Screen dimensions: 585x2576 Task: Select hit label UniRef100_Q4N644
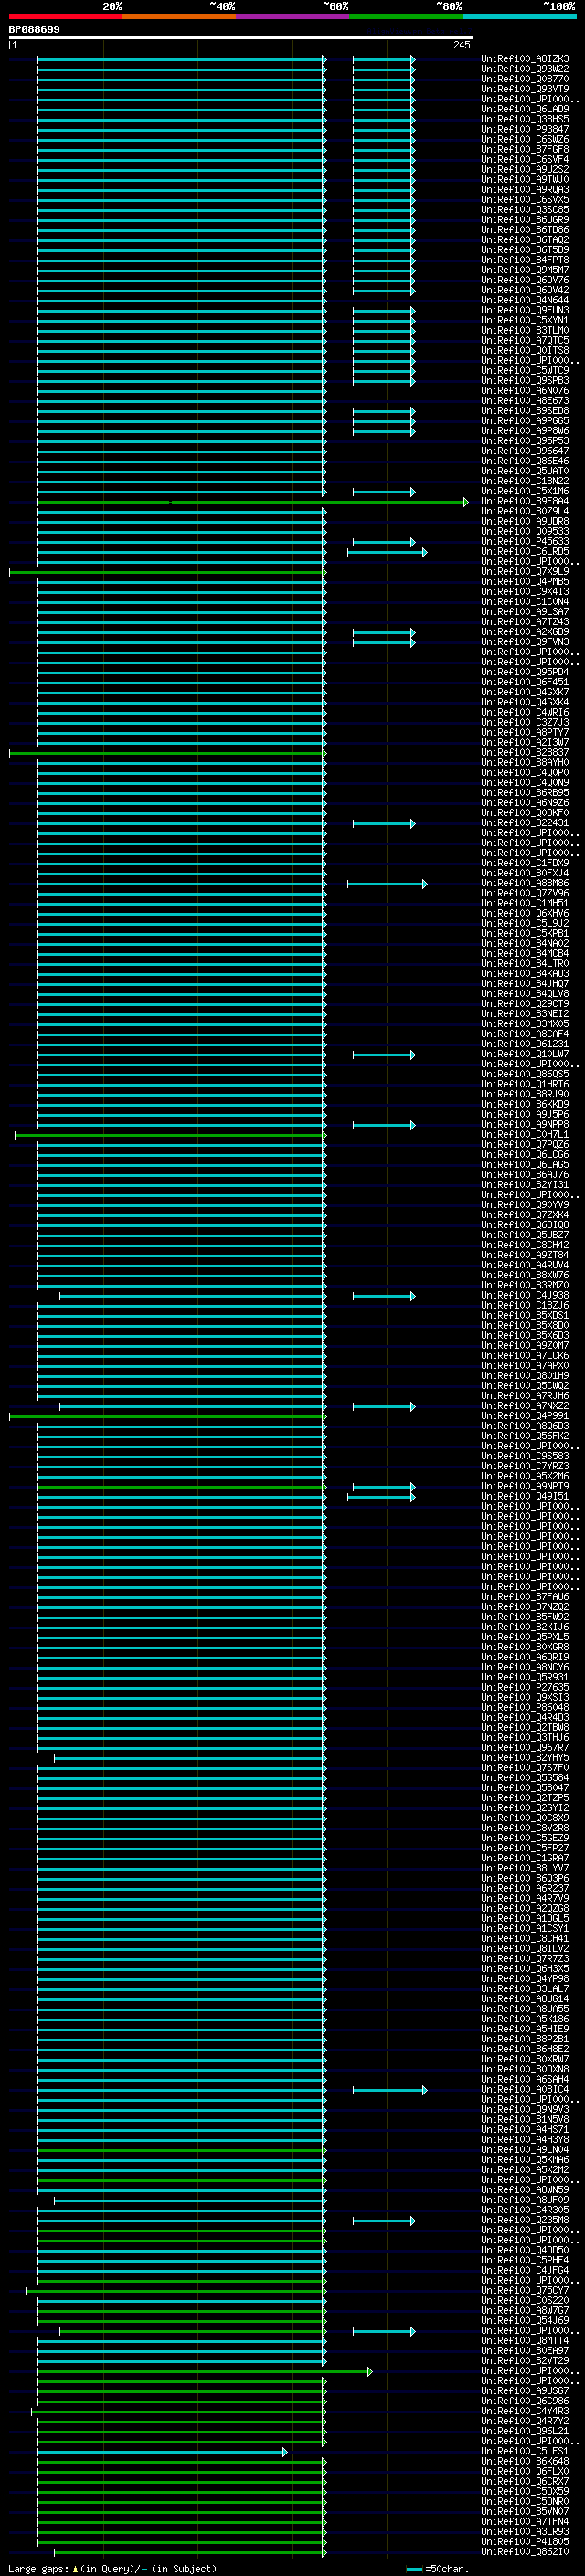point(525,300)
